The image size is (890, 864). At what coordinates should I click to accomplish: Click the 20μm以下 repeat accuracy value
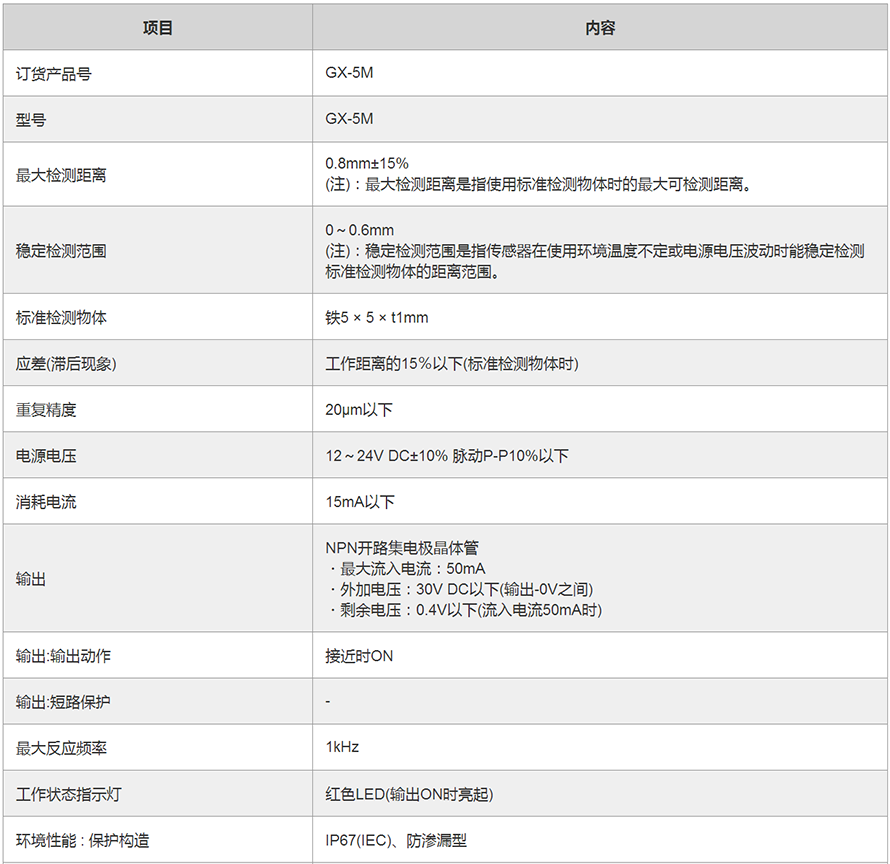pos(359,410)
